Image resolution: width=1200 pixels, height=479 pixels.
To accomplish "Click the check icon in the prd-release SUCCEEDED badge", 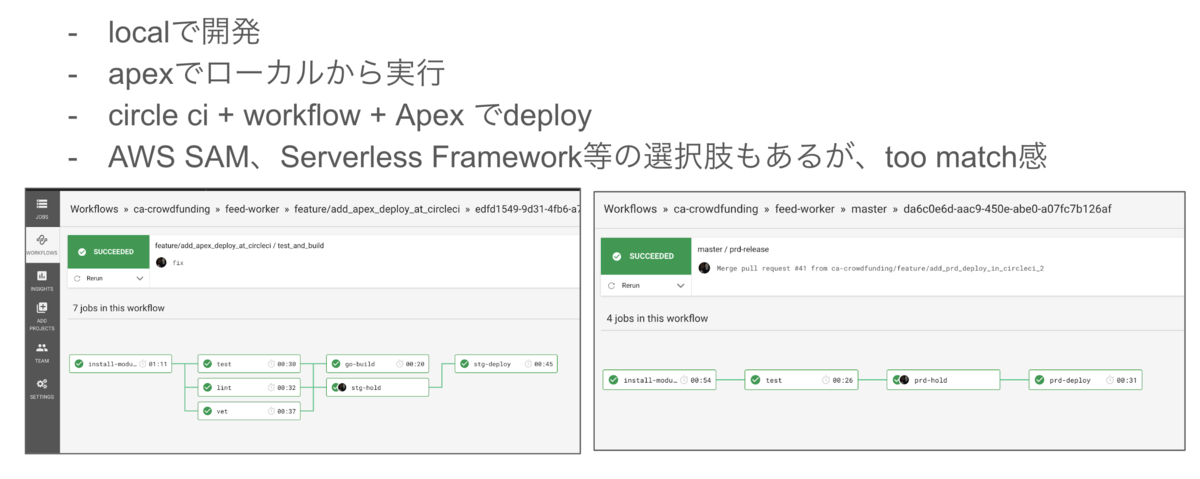I will (x=617, y=256).
